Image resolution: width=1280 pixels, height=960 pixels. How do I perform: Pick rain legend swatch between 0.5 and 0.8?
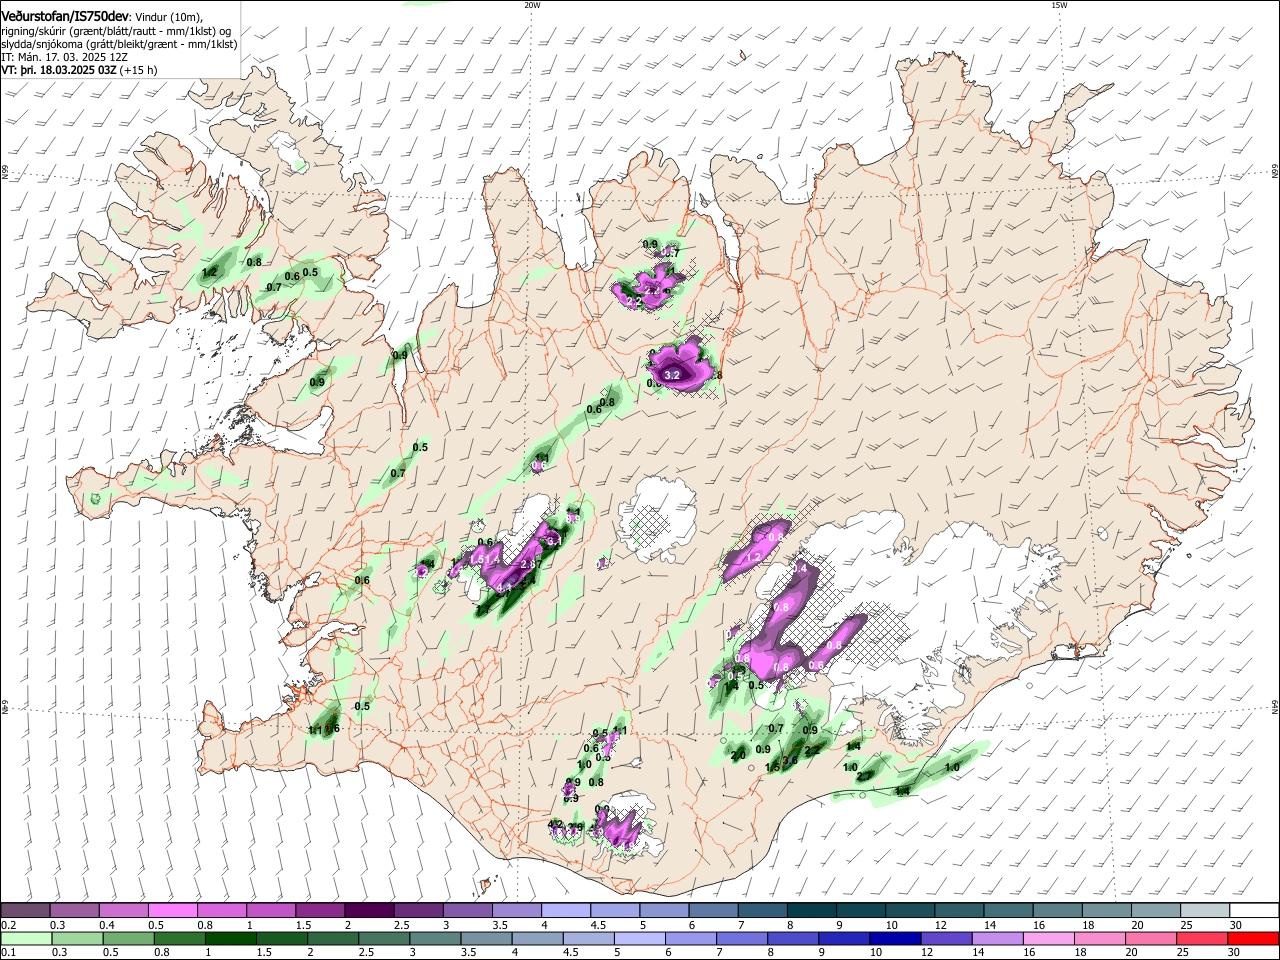pos(127,938)
